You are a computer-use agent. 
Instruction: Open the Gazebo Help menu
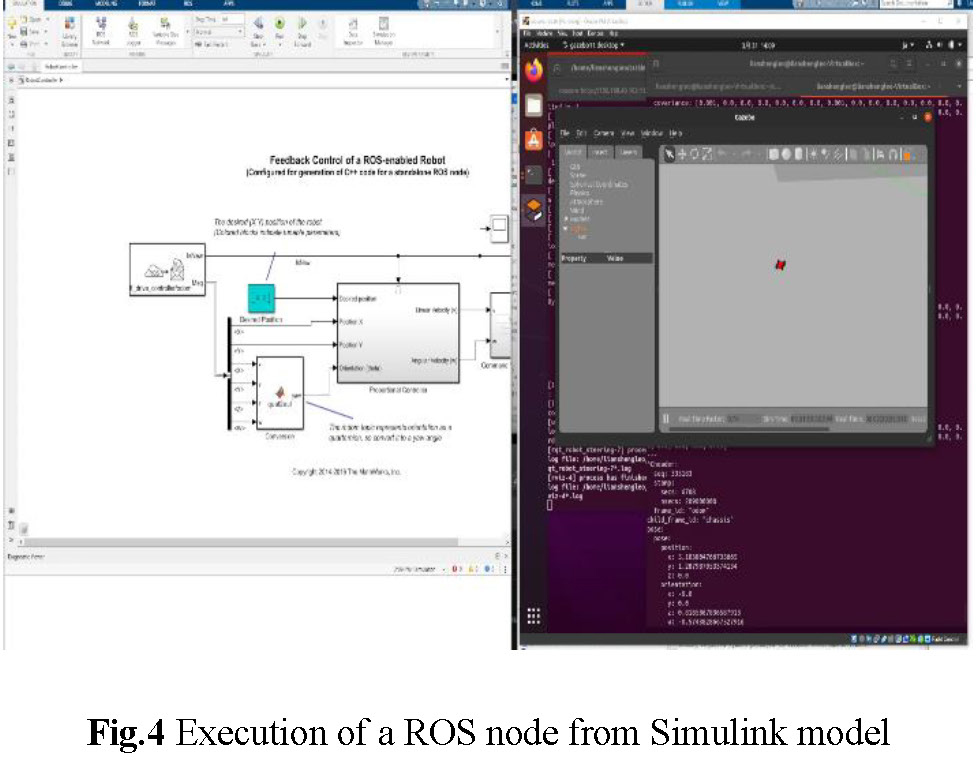pos(675,133)
